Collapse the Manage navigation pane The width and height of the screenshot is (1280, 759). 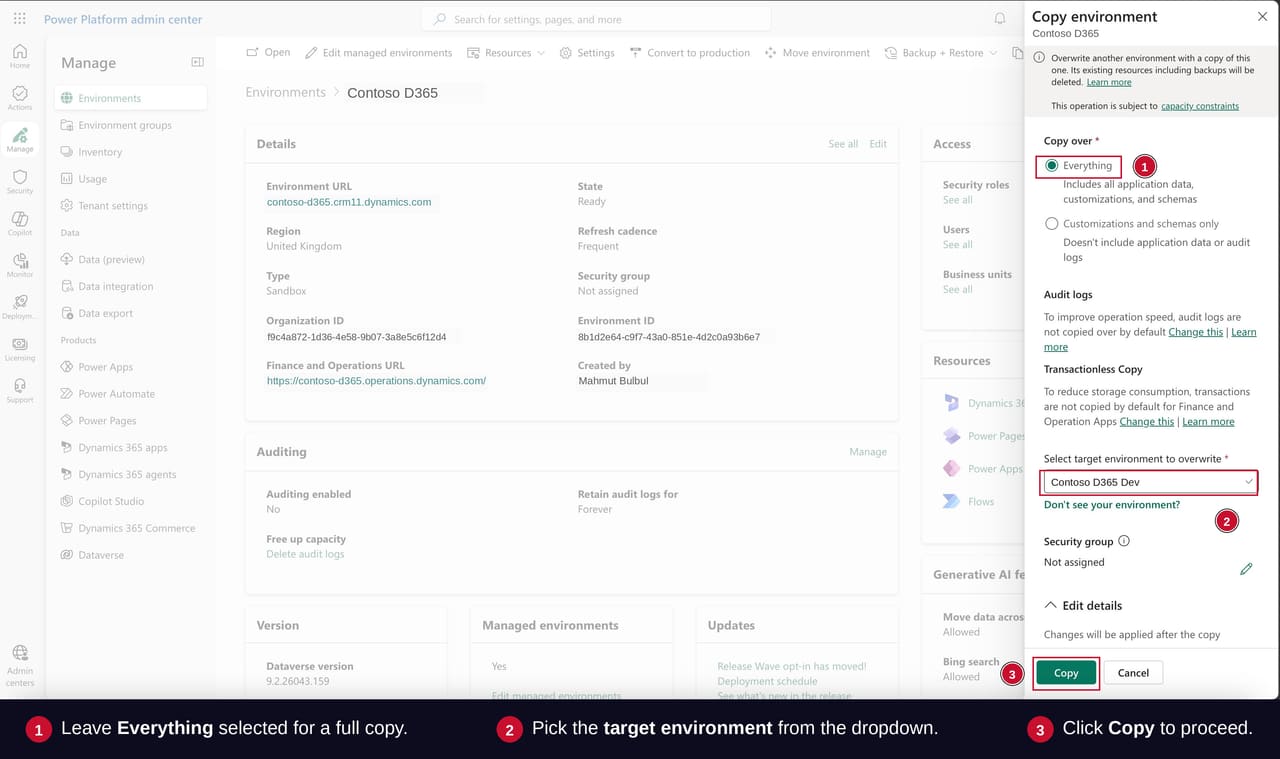click(197, 62)
